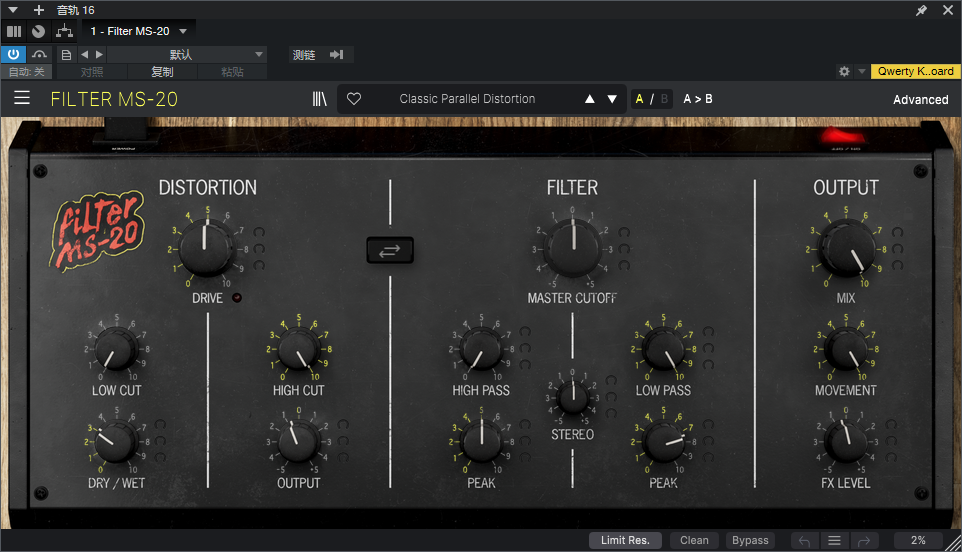
Task: Toggle Bypass in bottom bar
Action: (x=750, y=540)
